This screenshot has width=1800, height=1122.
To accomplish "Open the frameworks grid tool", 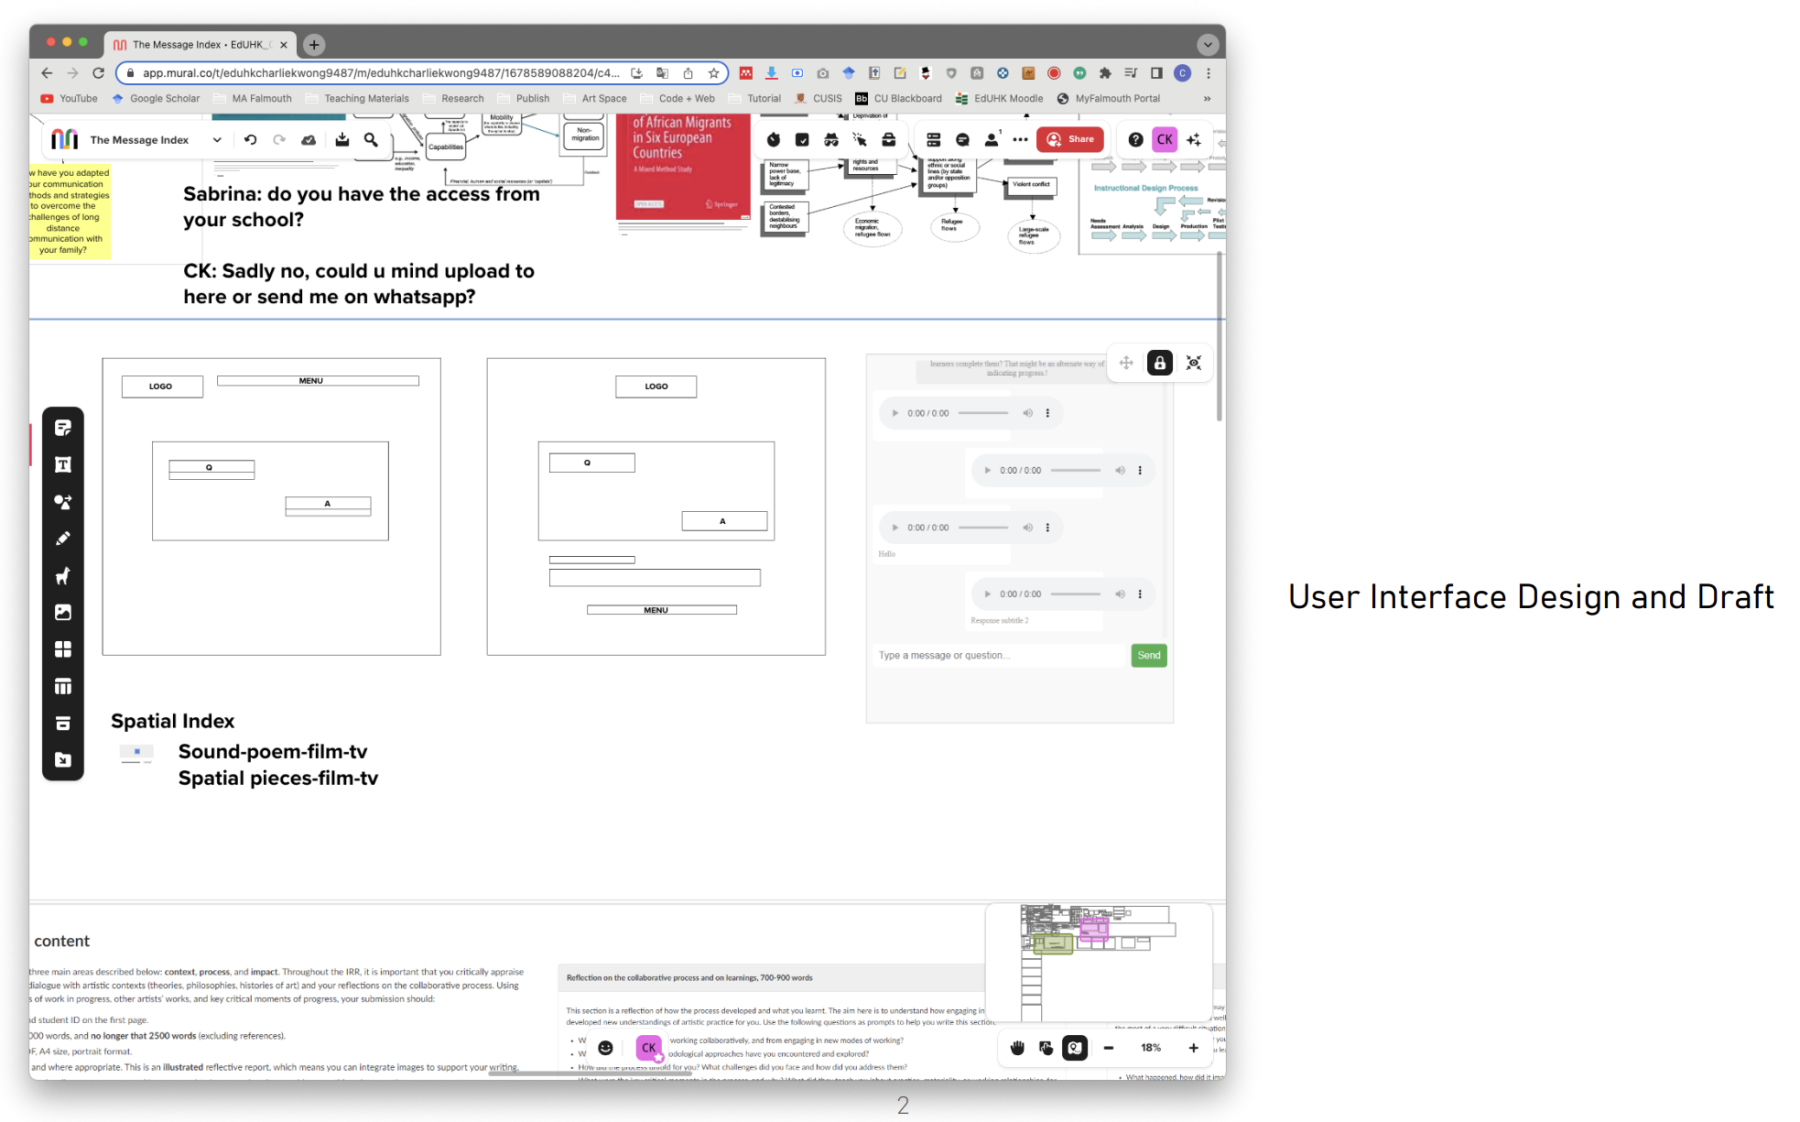I will tap(63, 649).
